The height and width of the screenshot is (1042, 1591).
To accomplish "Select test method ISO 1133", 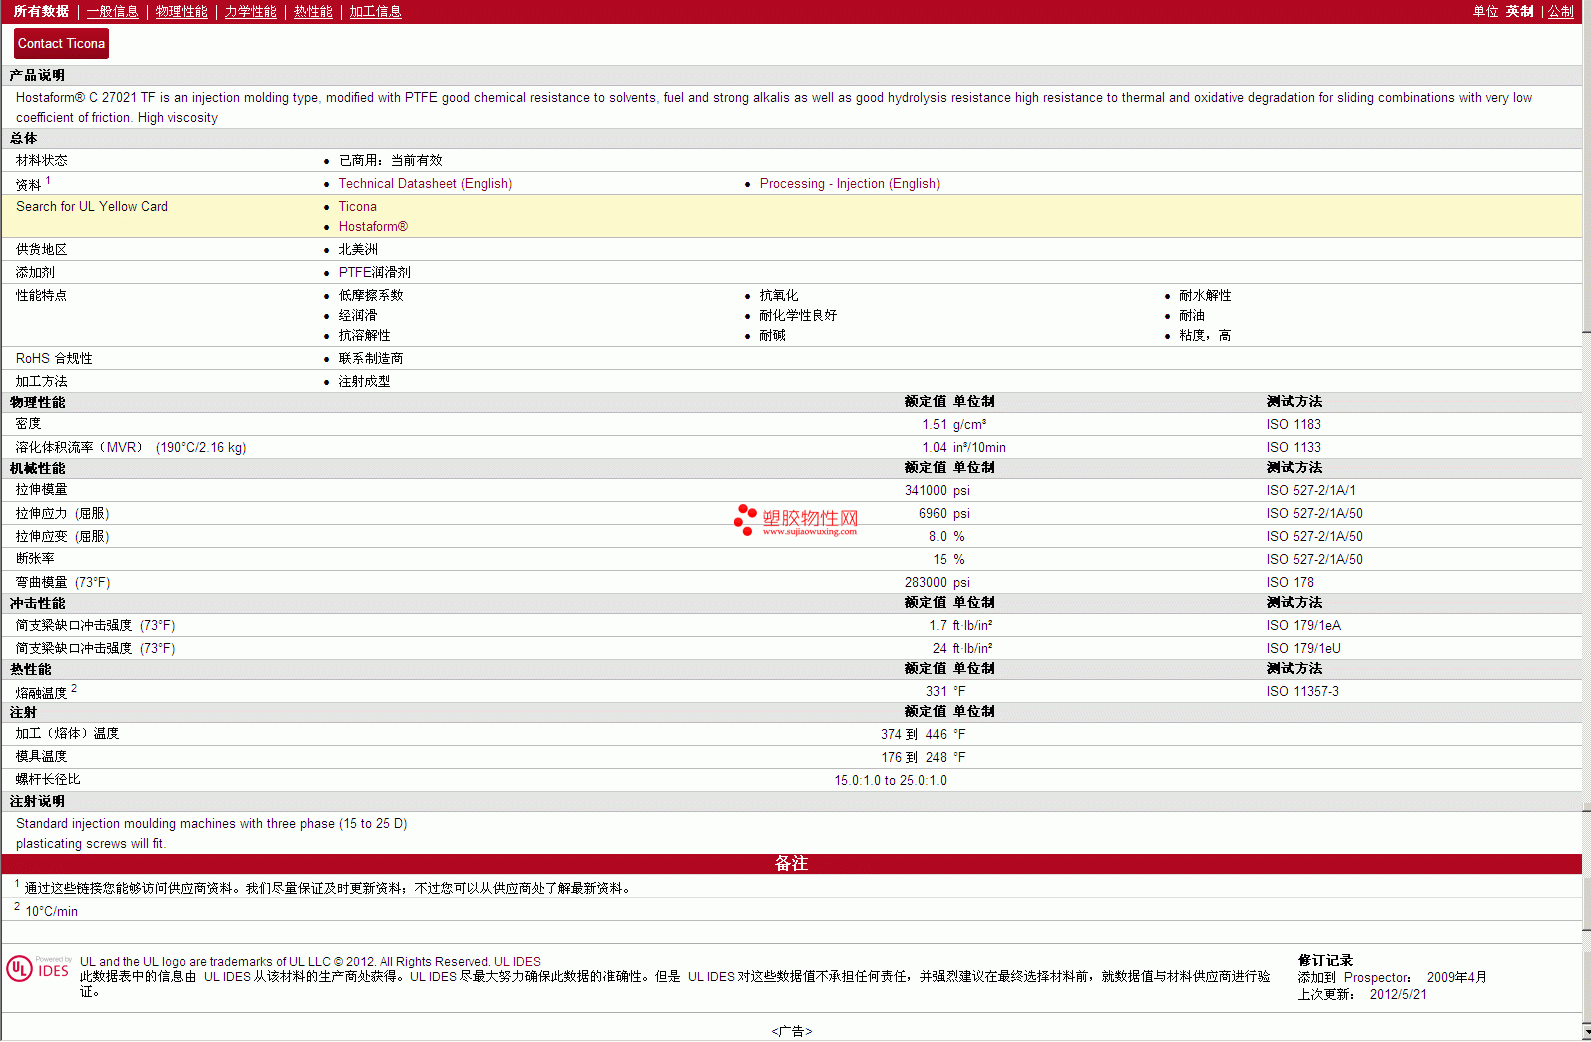I will coord(1293,448).
